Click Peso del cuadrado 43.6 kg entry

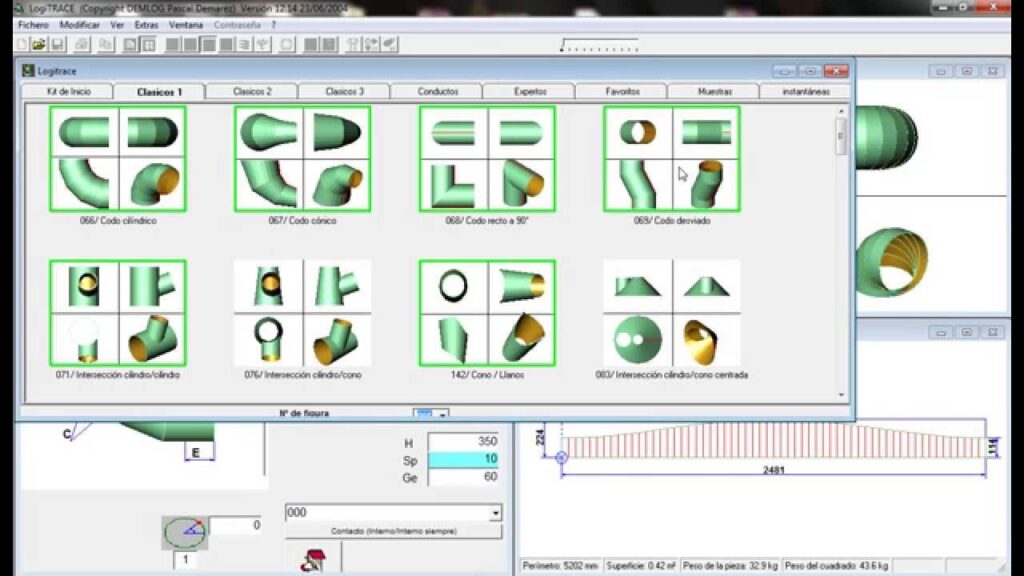click(x=837, y=566)
